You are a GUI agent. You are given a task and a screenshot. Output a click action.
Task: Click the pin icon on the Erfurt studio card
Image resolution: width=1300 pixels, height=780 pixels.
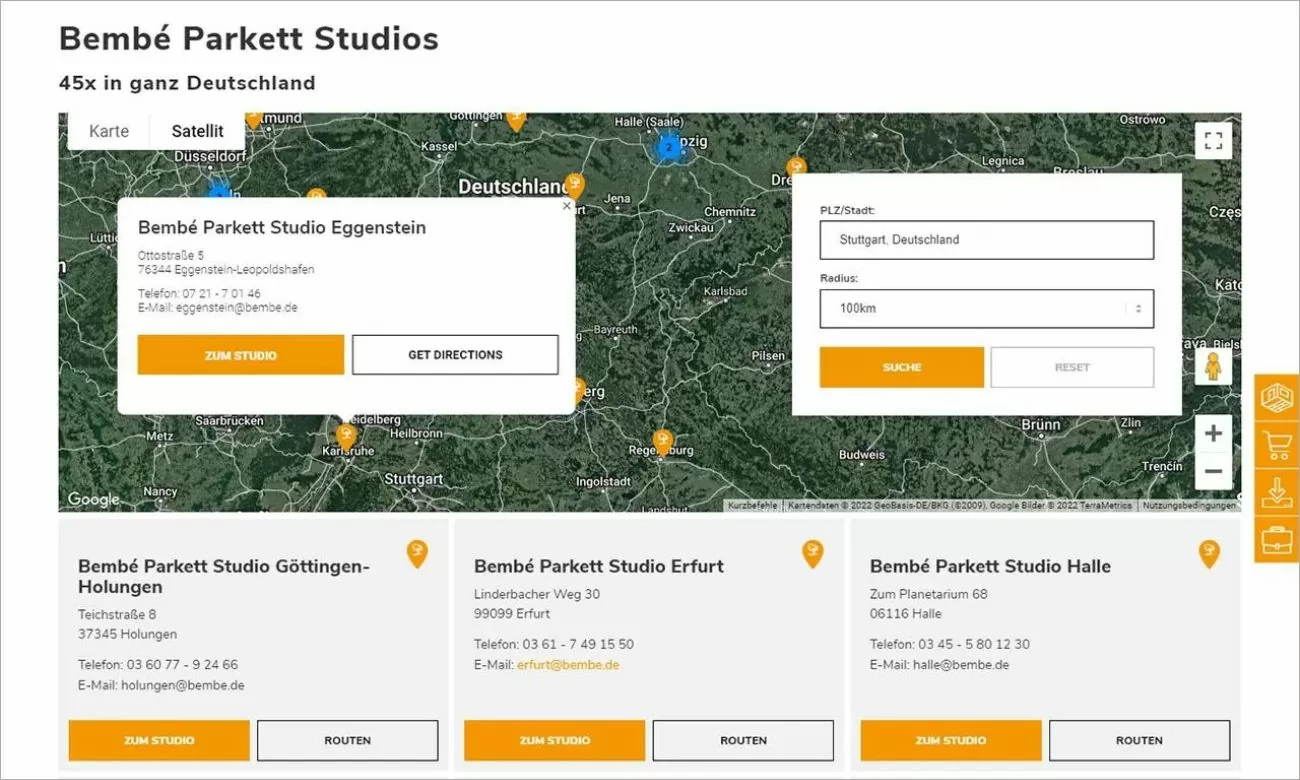click(x=813, y=553)
